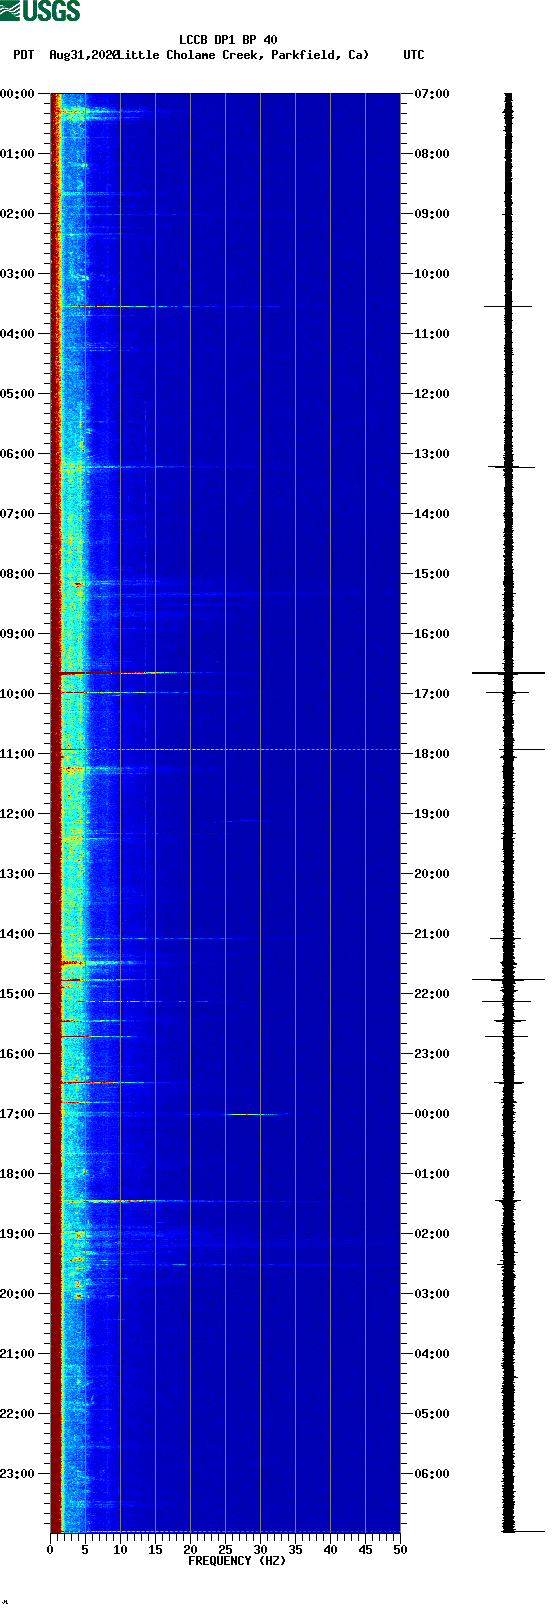Click the 09:00 PDT time label

tap(18, 634)
